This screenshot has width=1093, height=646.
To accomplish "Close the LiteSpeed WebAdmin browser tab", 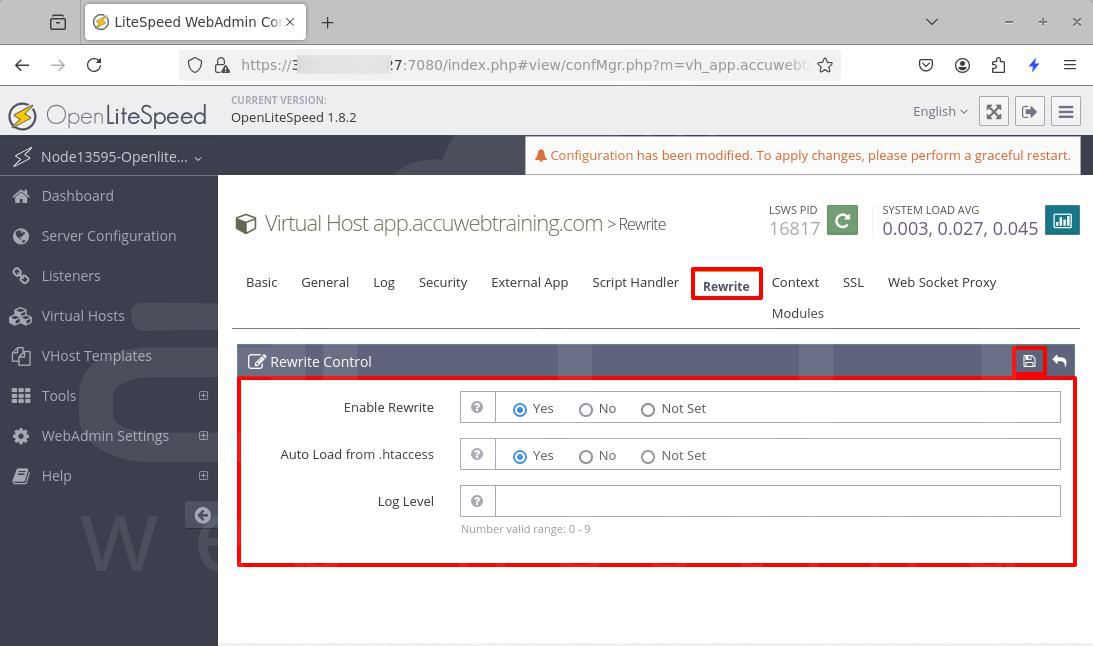I will click(290, 22).
